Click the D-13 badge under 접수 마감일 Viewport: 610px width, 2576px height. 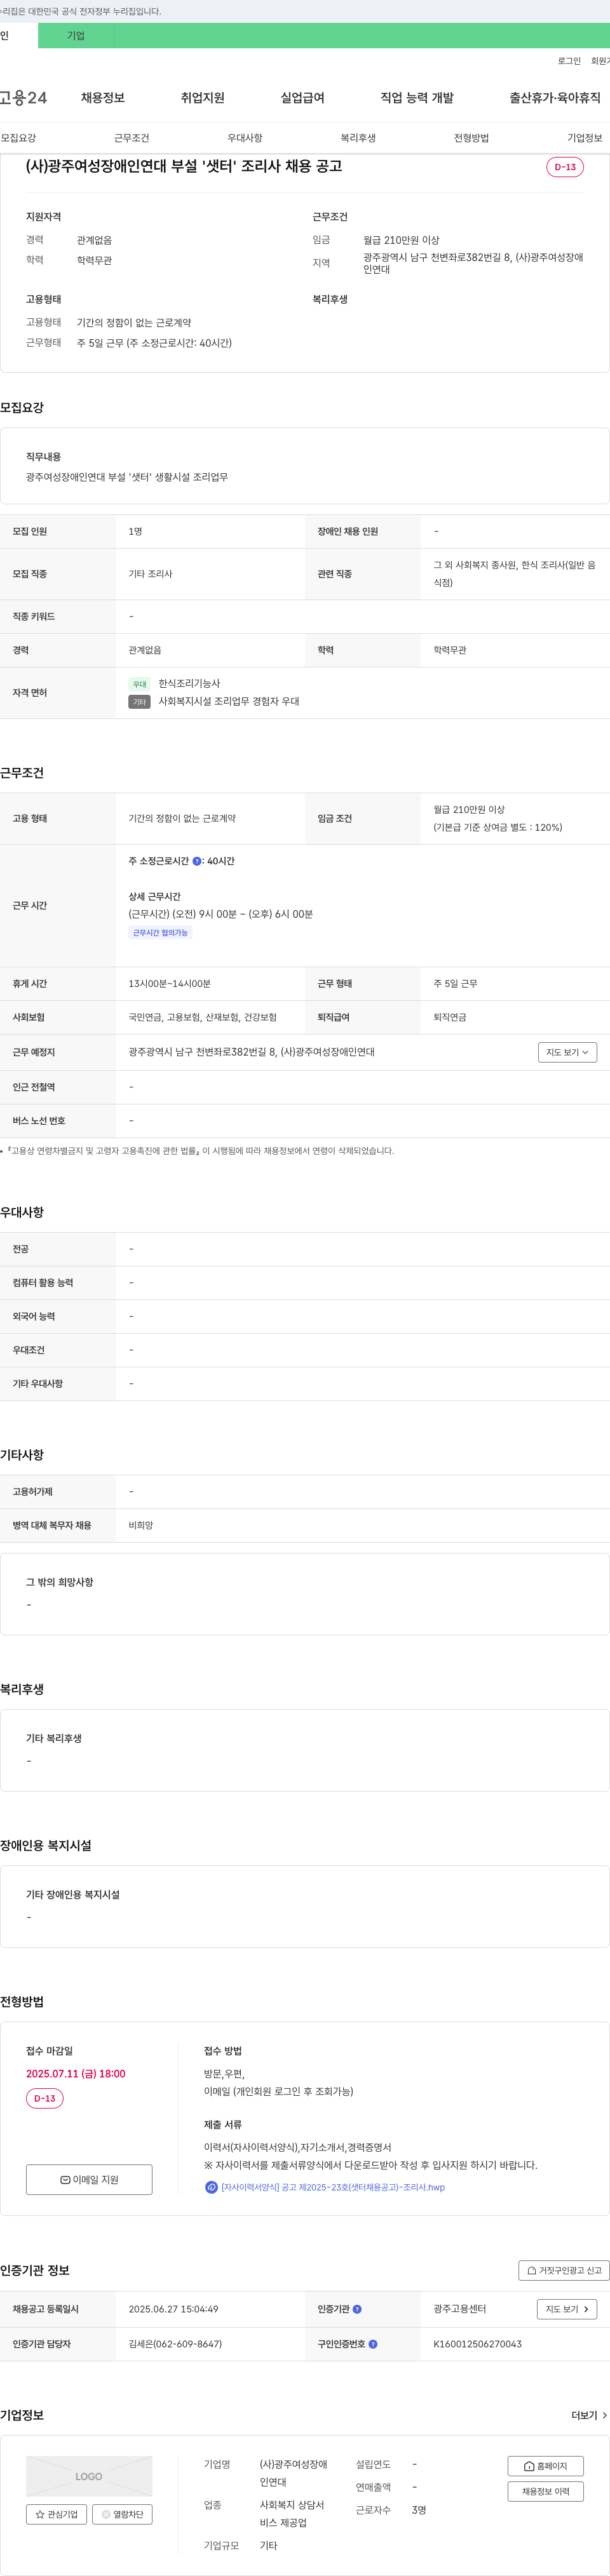point(45,2098)
